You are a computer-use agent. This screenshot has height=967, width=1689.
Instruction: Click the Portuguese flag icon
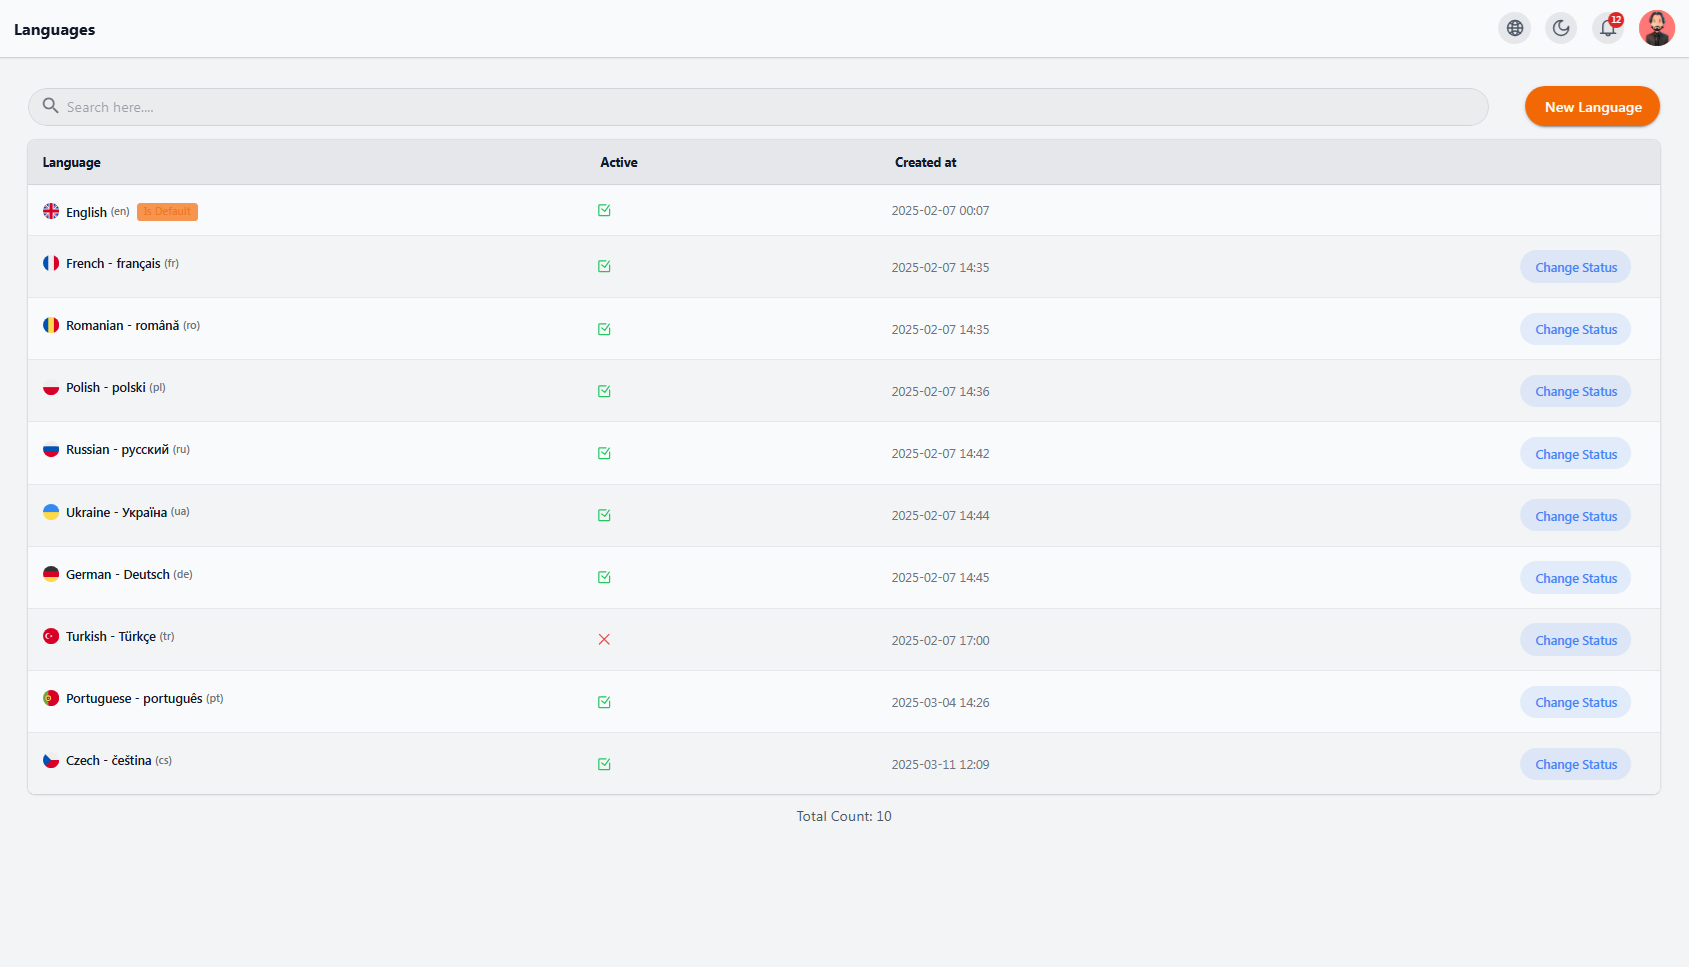coord(51,698)
